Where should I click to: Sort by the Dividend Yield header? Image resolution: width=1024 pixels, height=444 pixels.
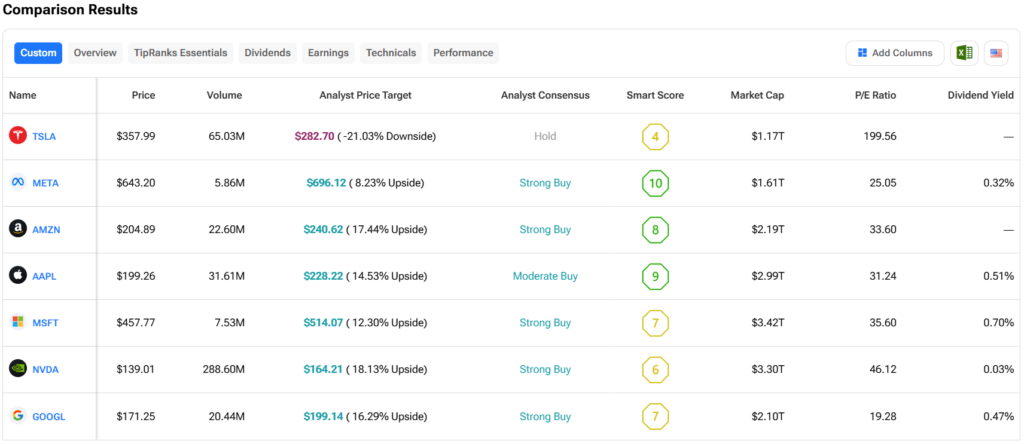point(981,95)
